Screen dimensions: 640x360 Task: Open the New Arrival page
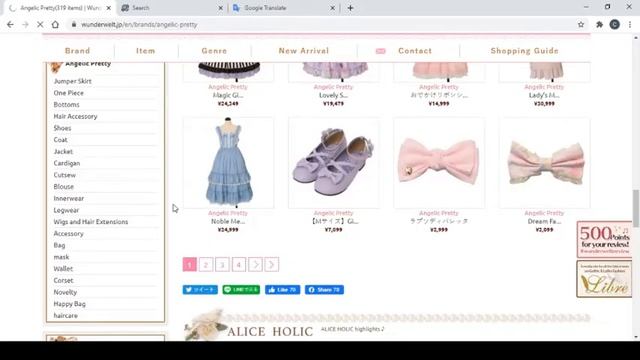tap(304, 51)
